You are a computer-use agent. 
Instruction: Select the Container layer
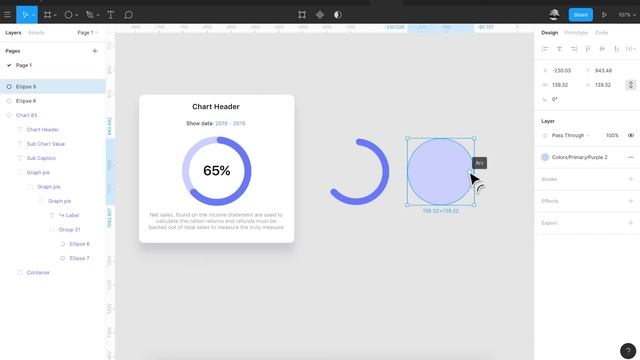pyautogui.click(x=53, y=272)
